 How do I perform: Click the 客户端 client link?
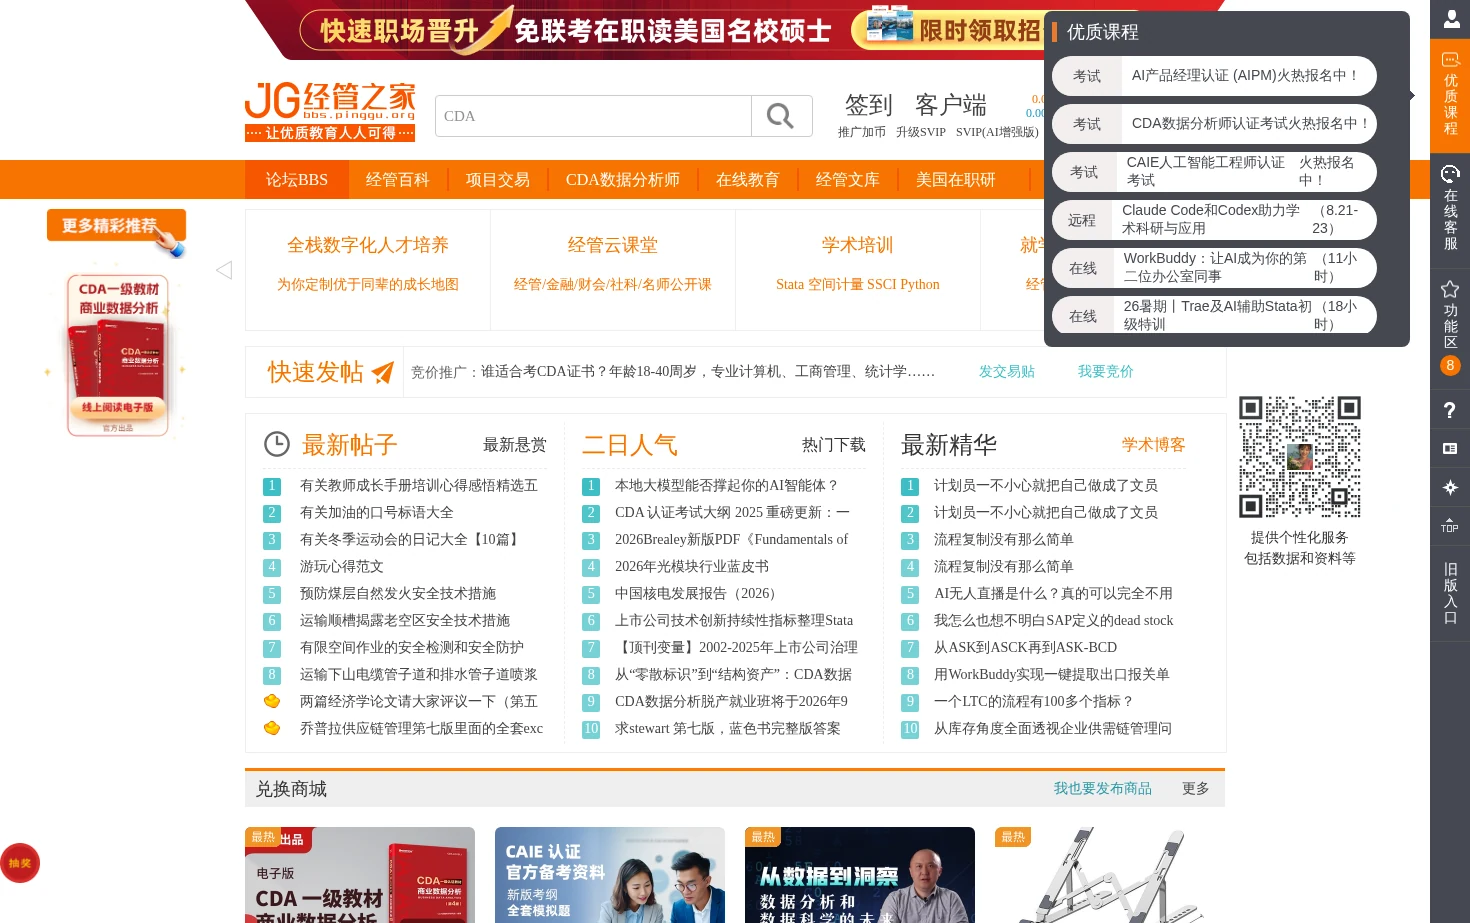coord(951,105)
